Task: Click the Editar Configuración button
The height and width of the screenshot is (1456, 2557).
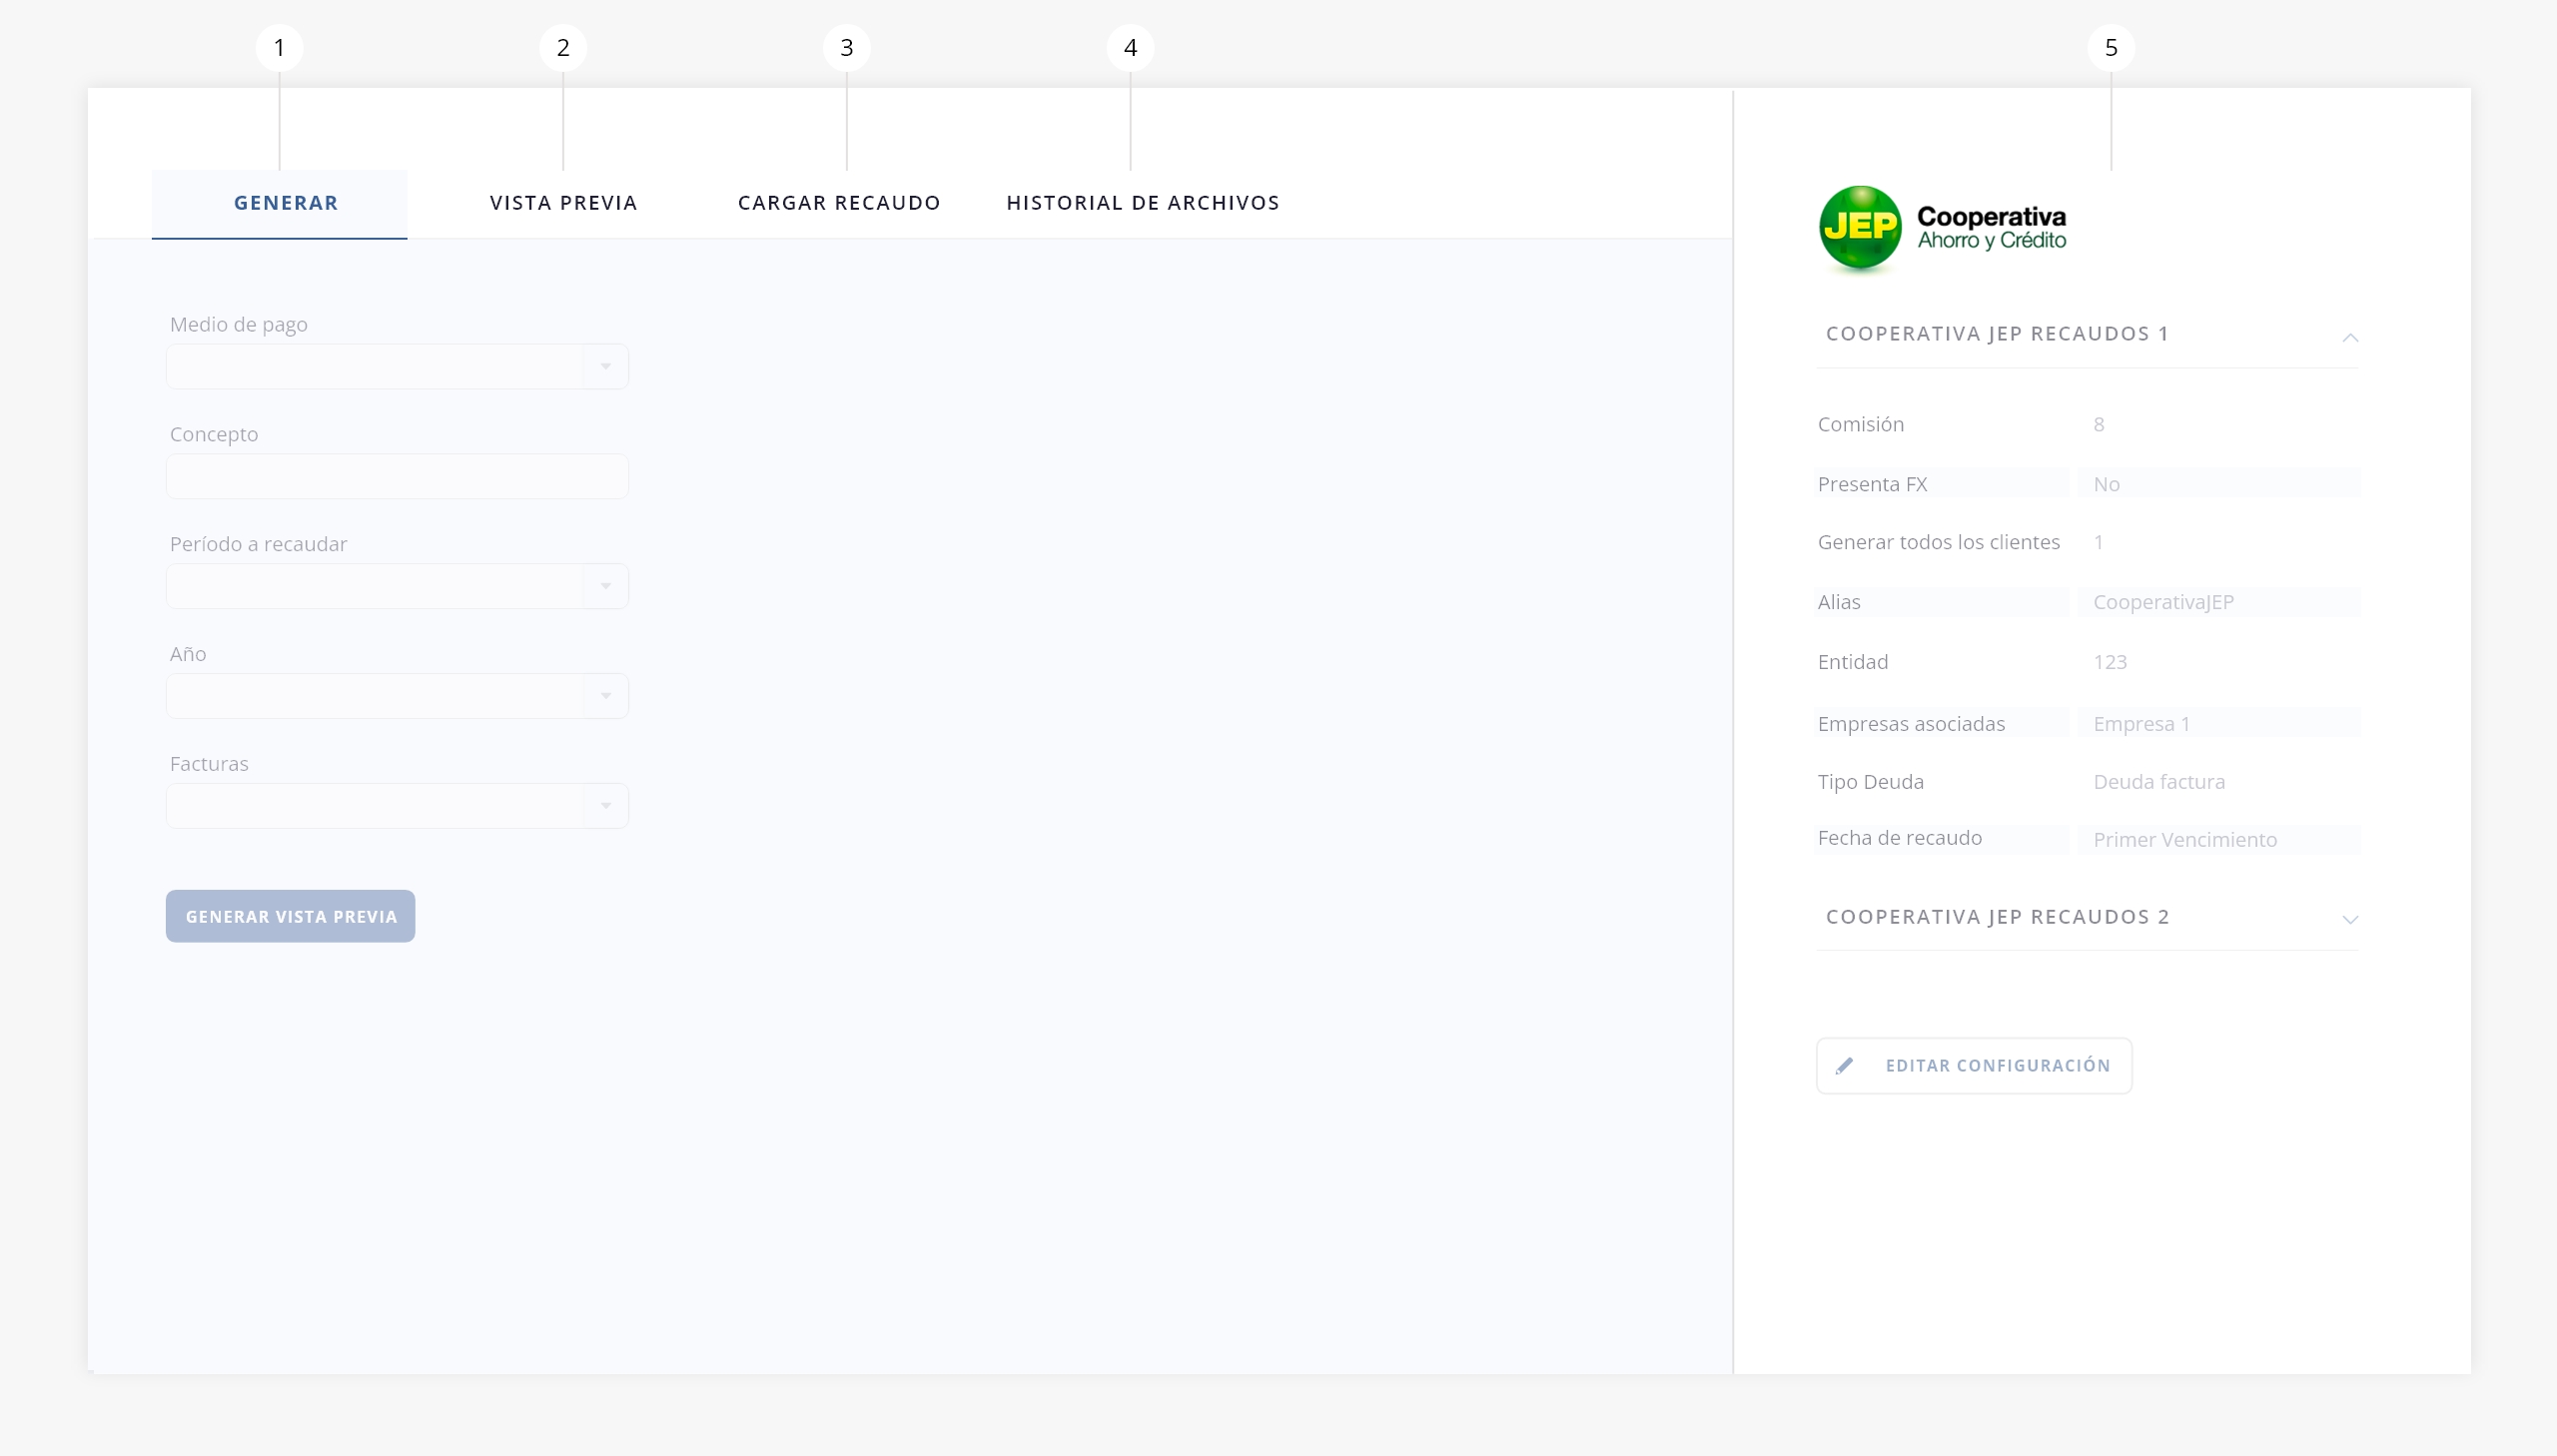Action: click(x=1974, y=1066)
